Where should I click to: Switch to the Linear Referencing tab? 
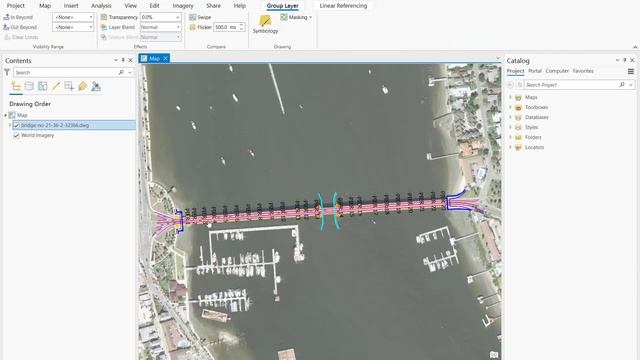pos(343,6)
